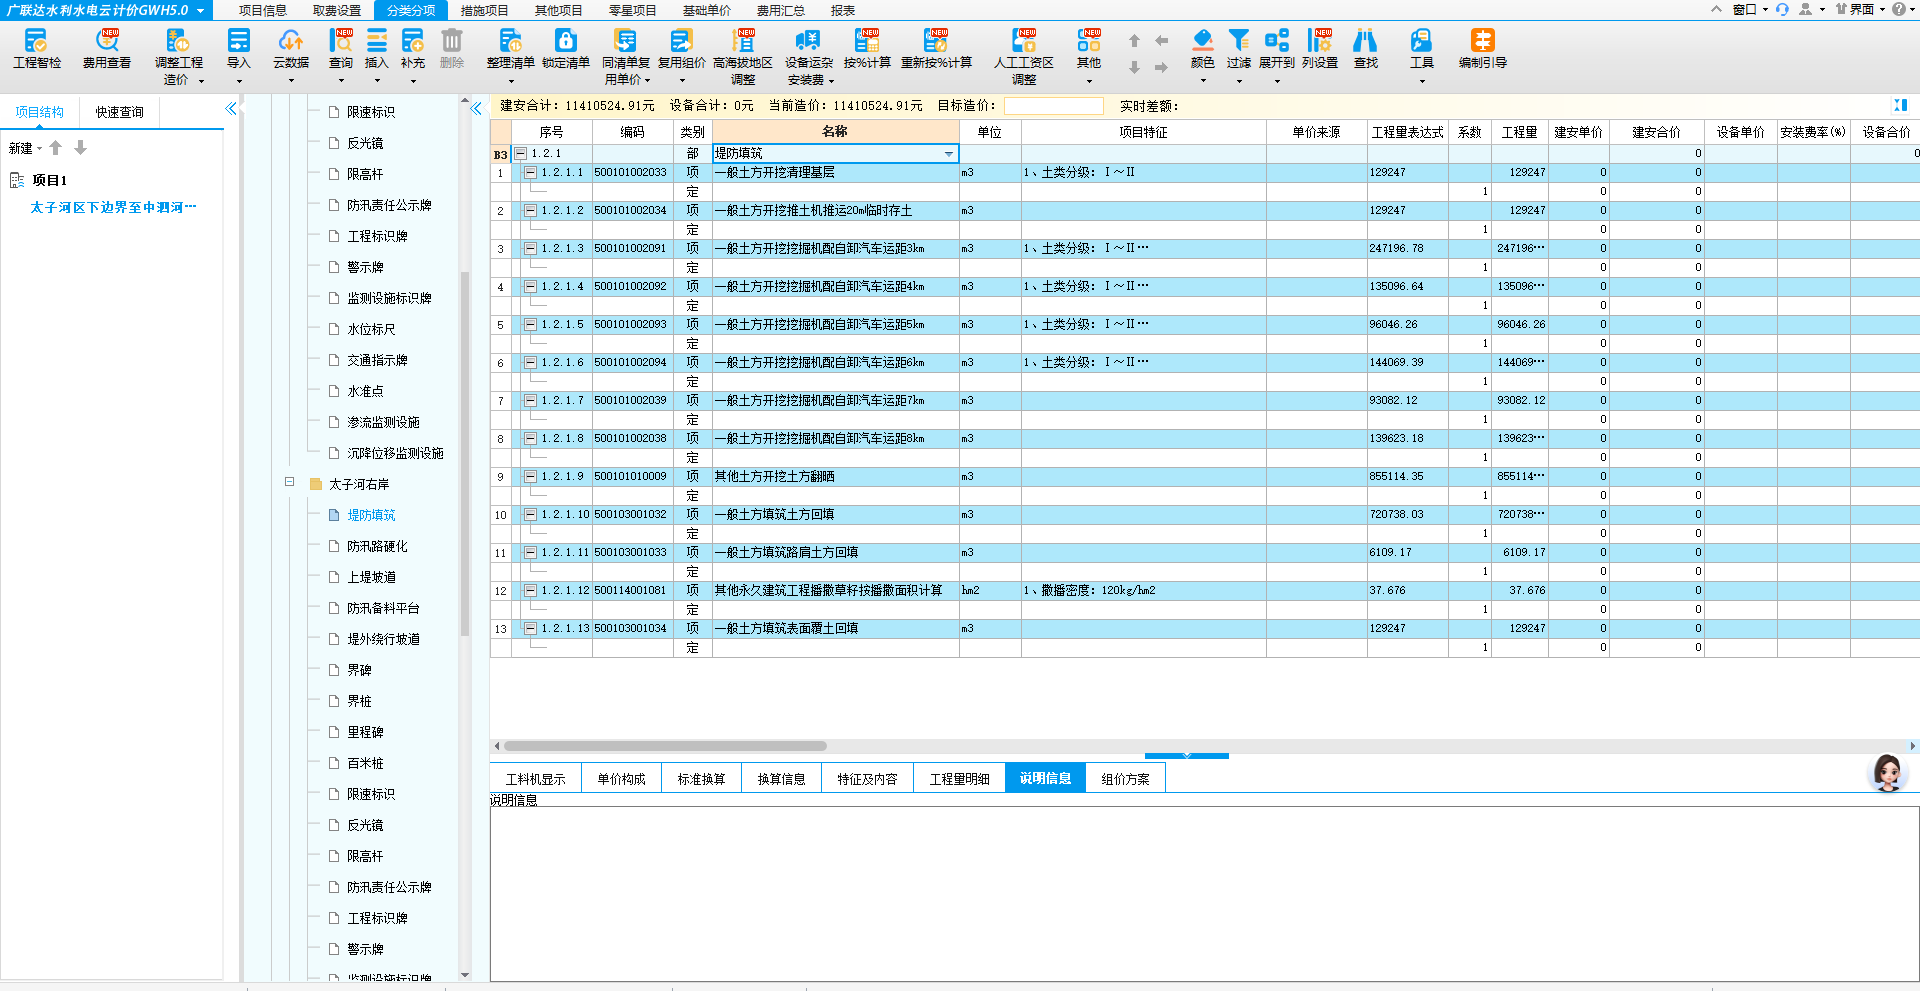Move item up with up arrow

click(1134, 41)
